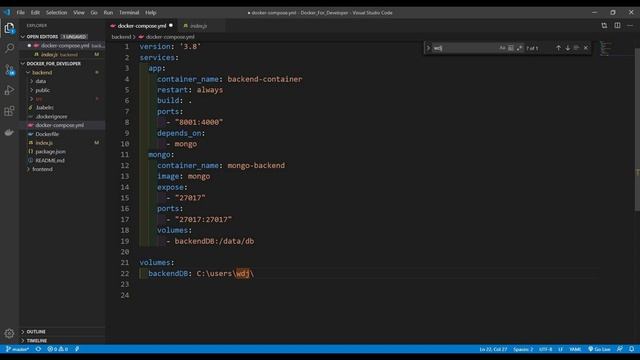Screen dimensions: 640x360
Task: Expand the frontend folder
Action: pyautogui.click(x=28, y=169)
